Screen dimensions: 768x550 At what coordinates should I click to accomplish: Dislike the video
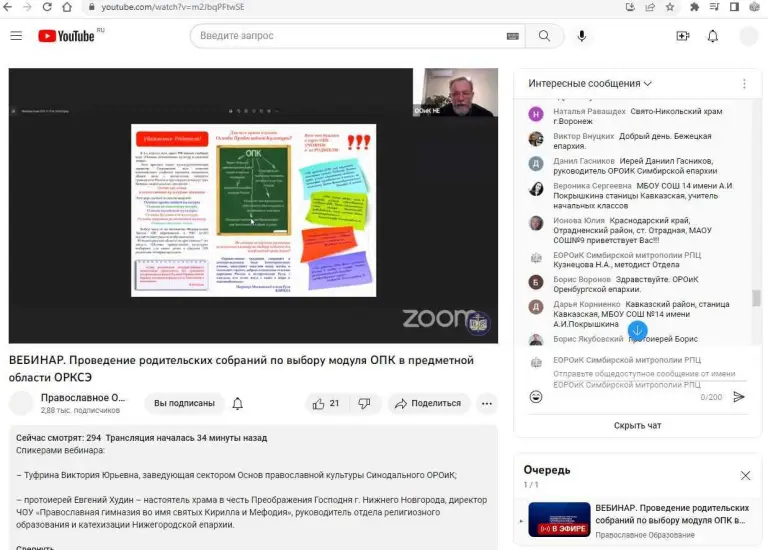pos(364,404)
